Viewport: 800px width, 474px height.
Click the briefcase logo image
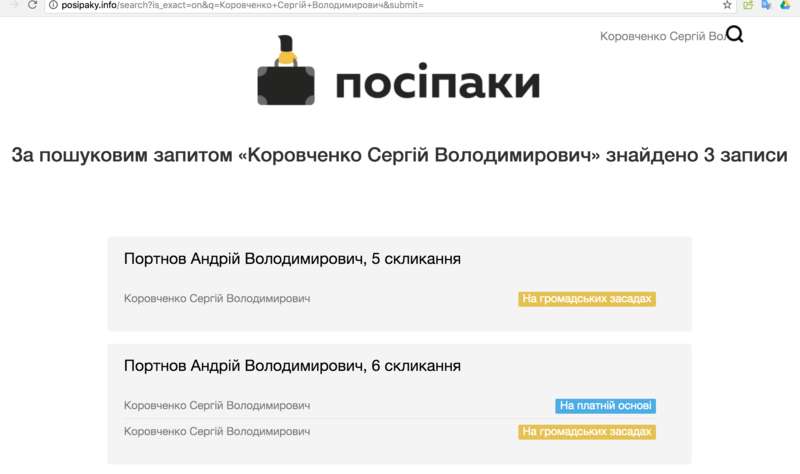(286, 70)
